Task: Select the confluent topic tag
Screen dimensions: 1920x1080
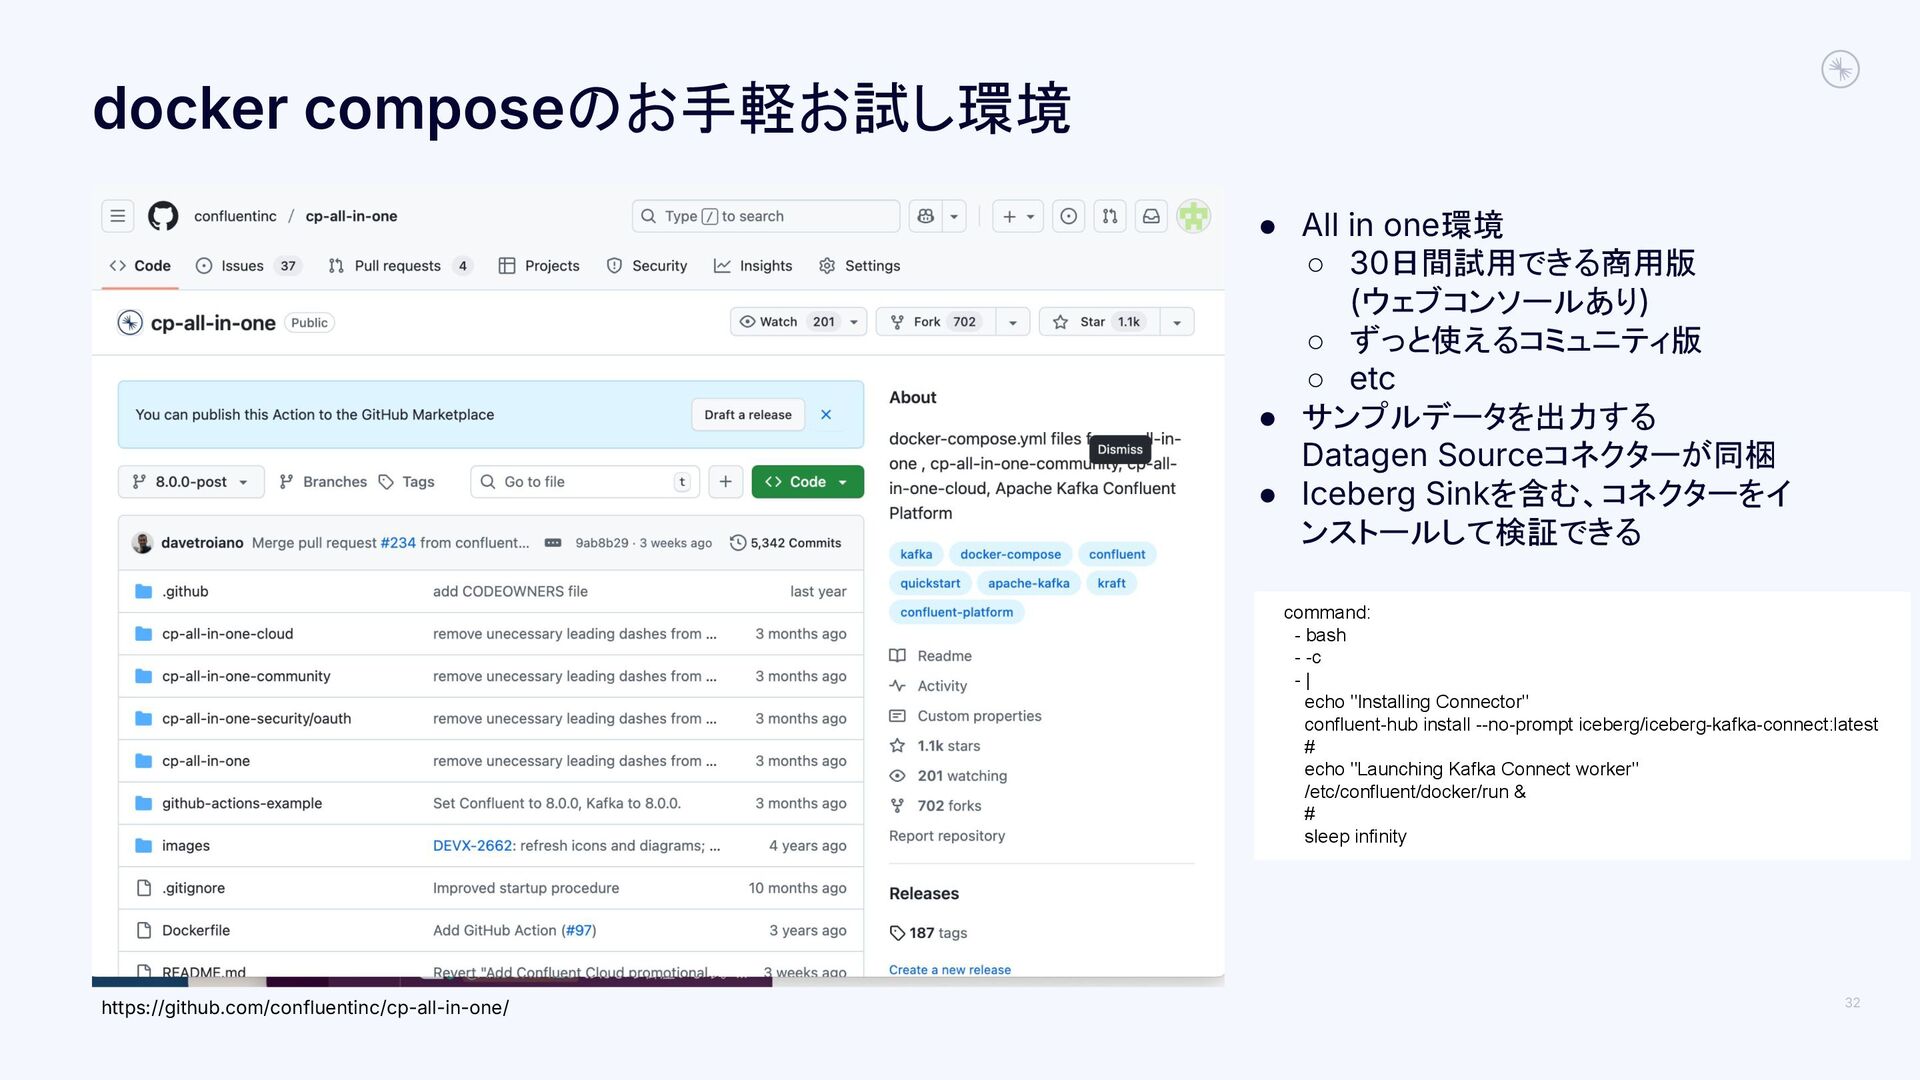Action: coord(1117,554)
